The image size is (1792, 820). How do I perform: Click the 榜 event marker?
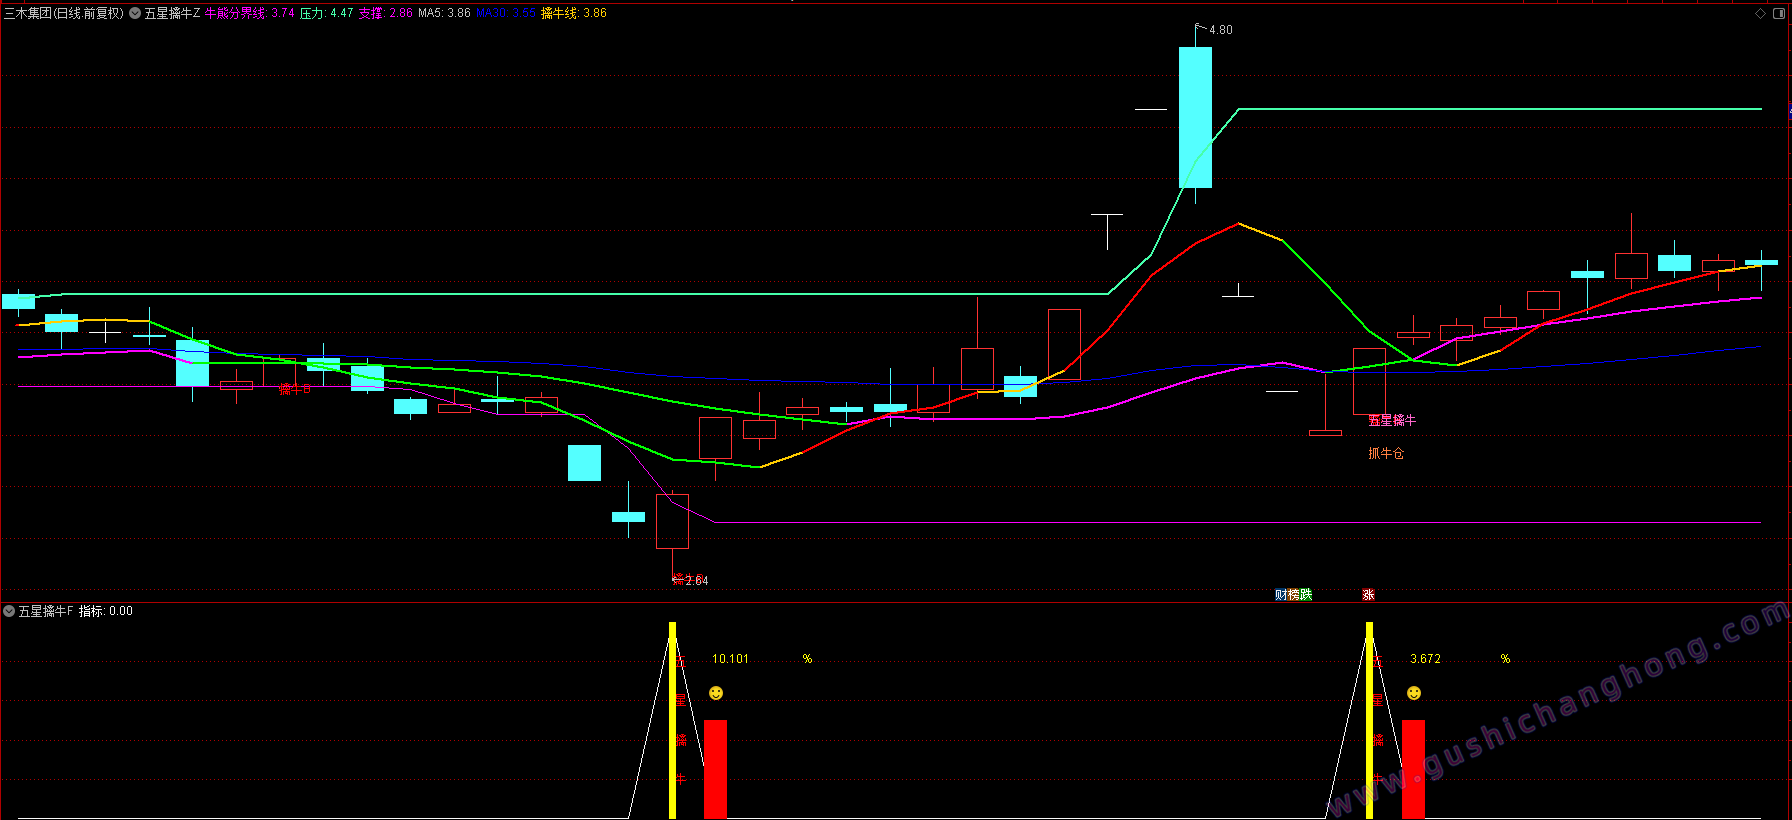tap(1293, 595)
